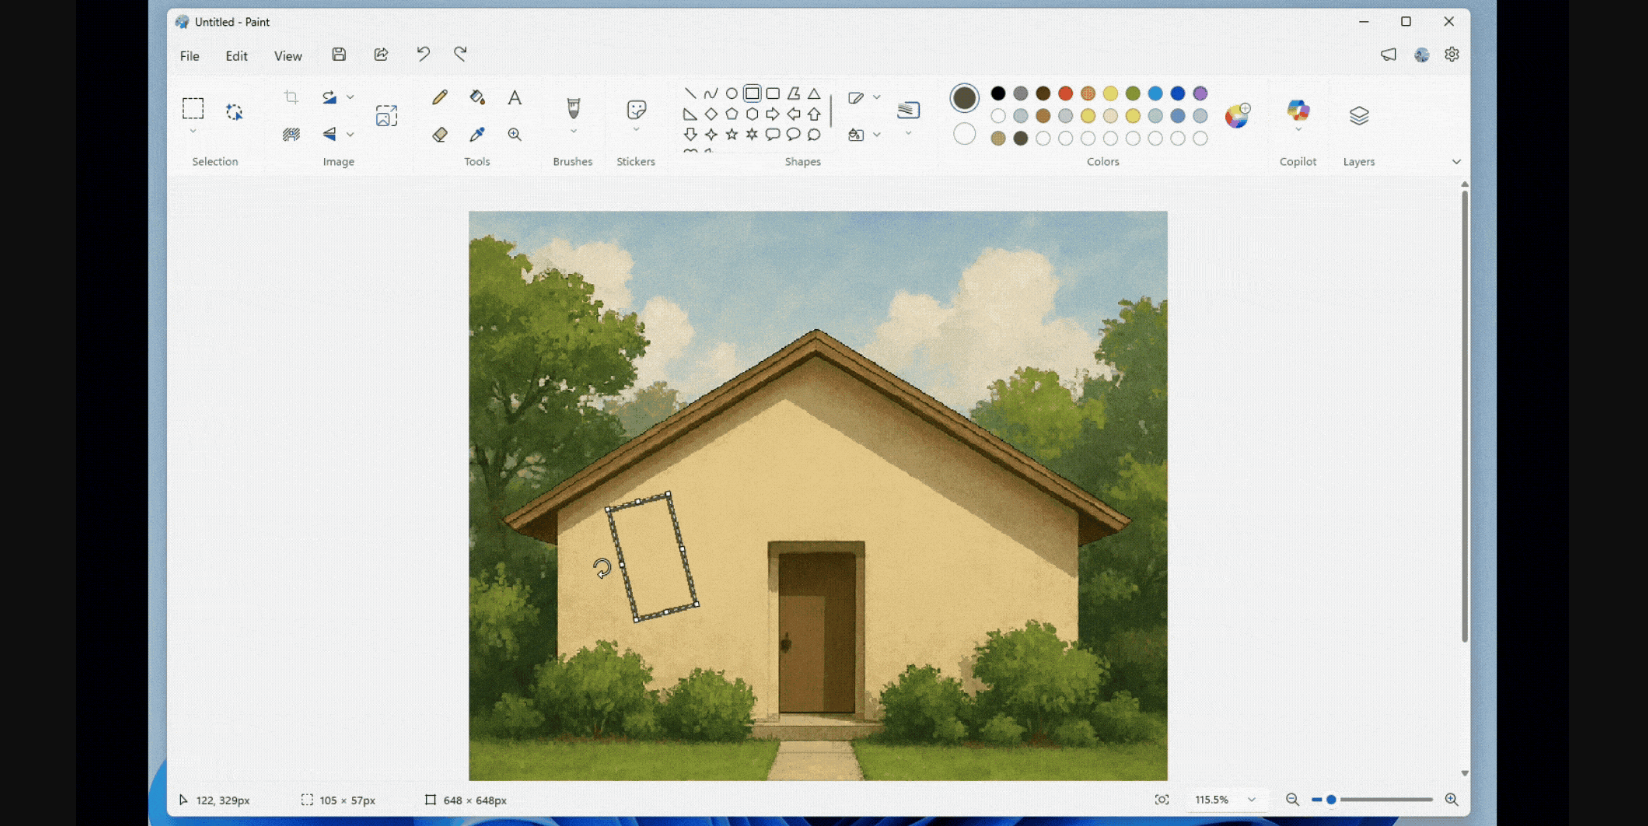1648x826 pixels.
Task: Click the Share button
Action: pos(381,55)
